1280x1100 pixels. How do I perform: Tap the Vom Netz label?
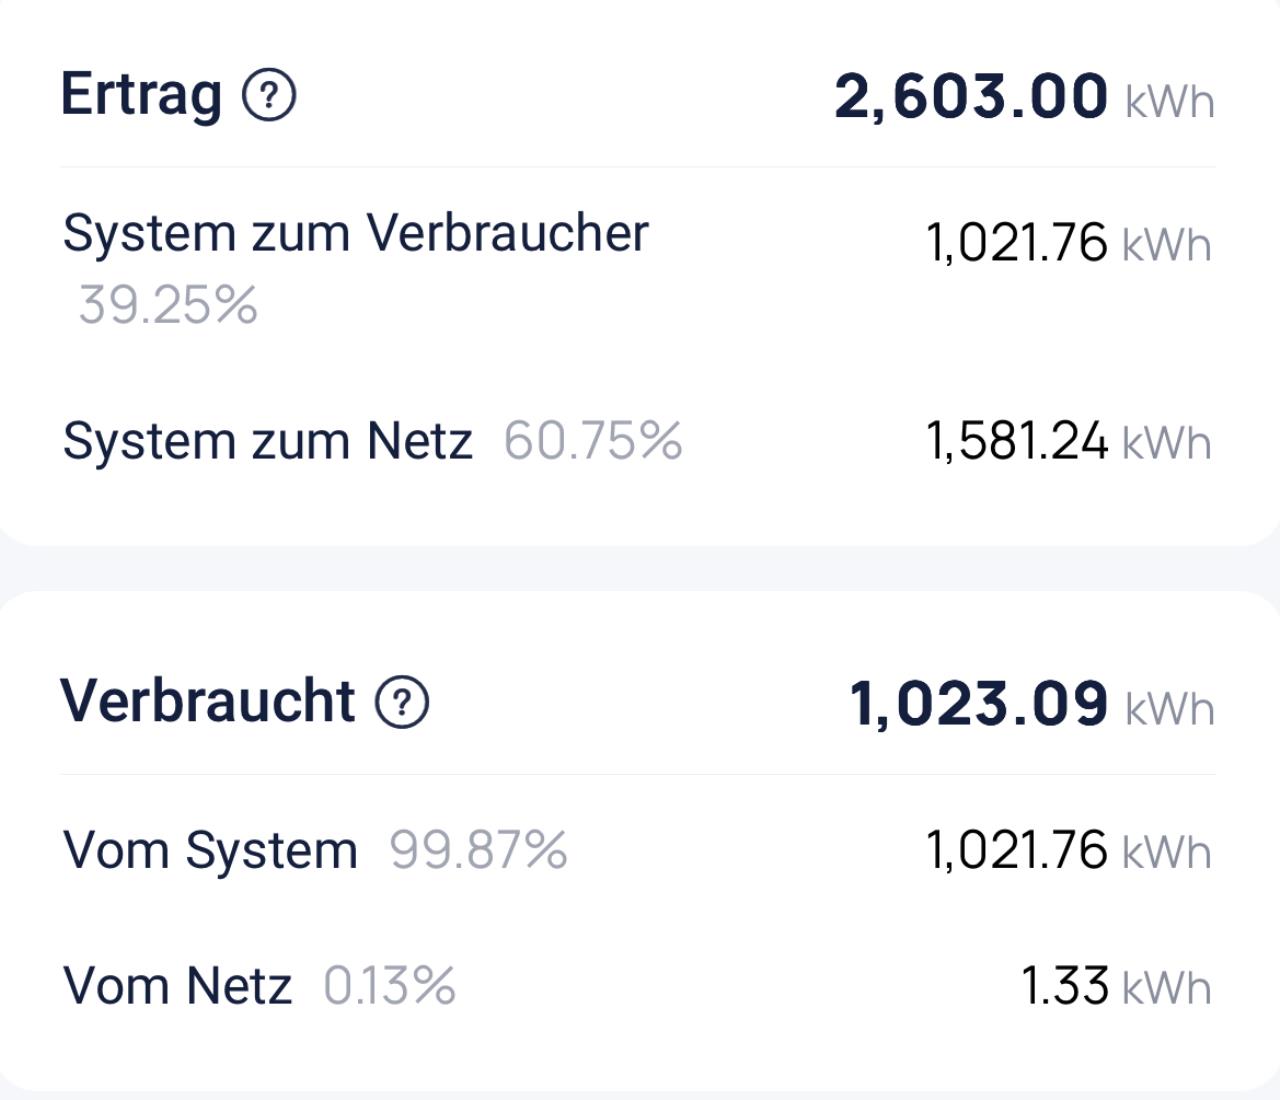point(177,986)
